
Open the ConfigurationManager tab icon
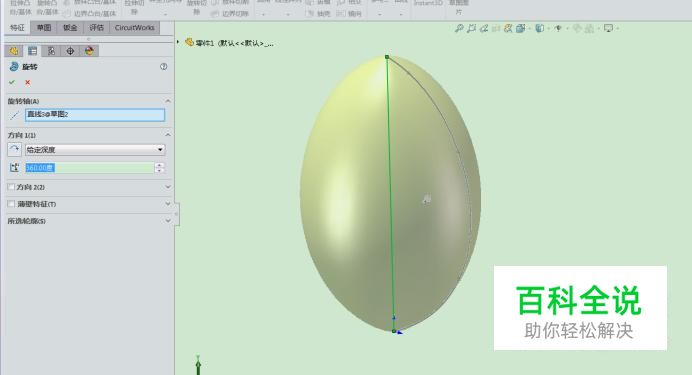(x=51, y=51)
